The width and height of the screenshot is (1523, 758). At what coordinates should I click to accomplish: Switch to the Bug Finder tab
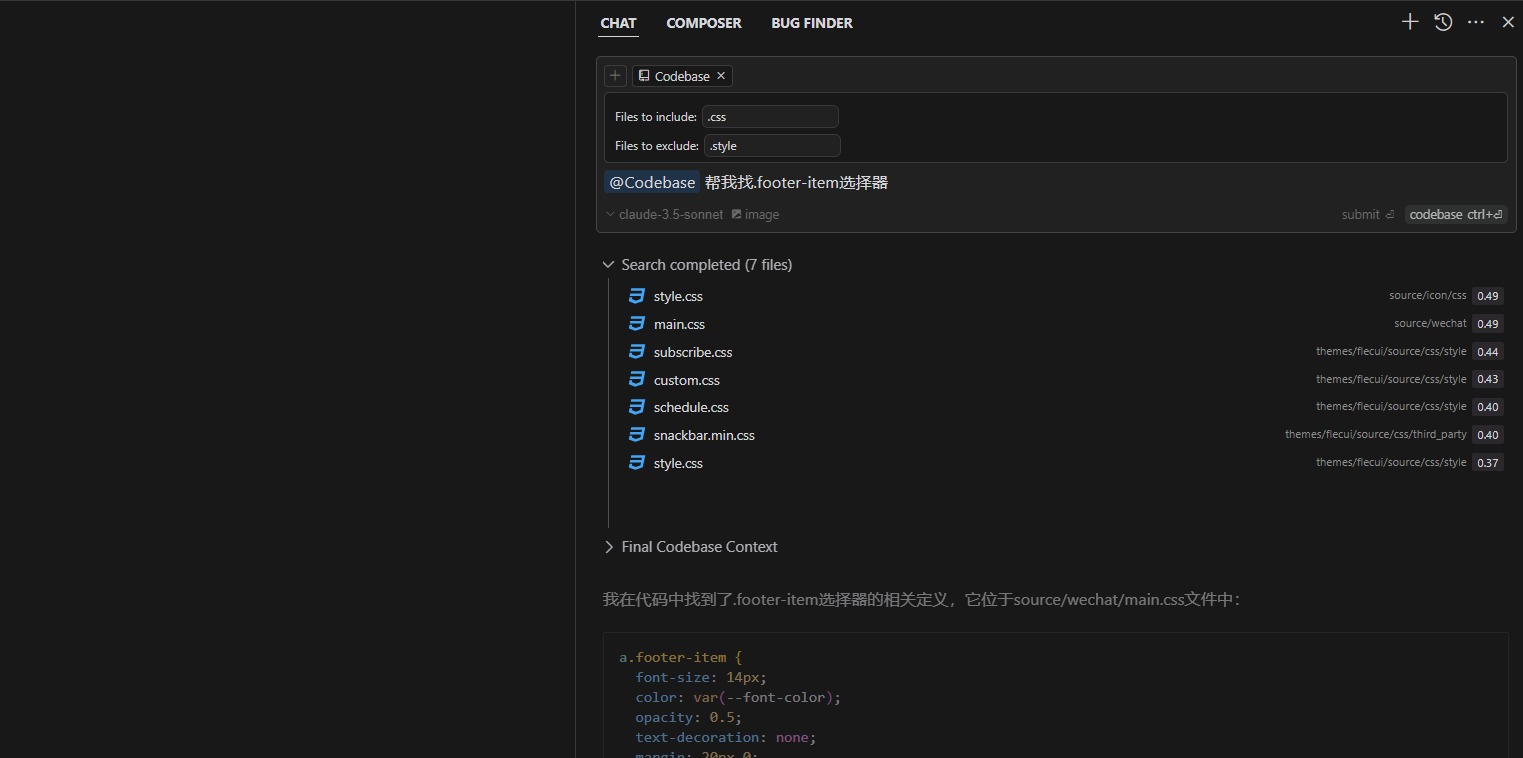click(812, 23)
